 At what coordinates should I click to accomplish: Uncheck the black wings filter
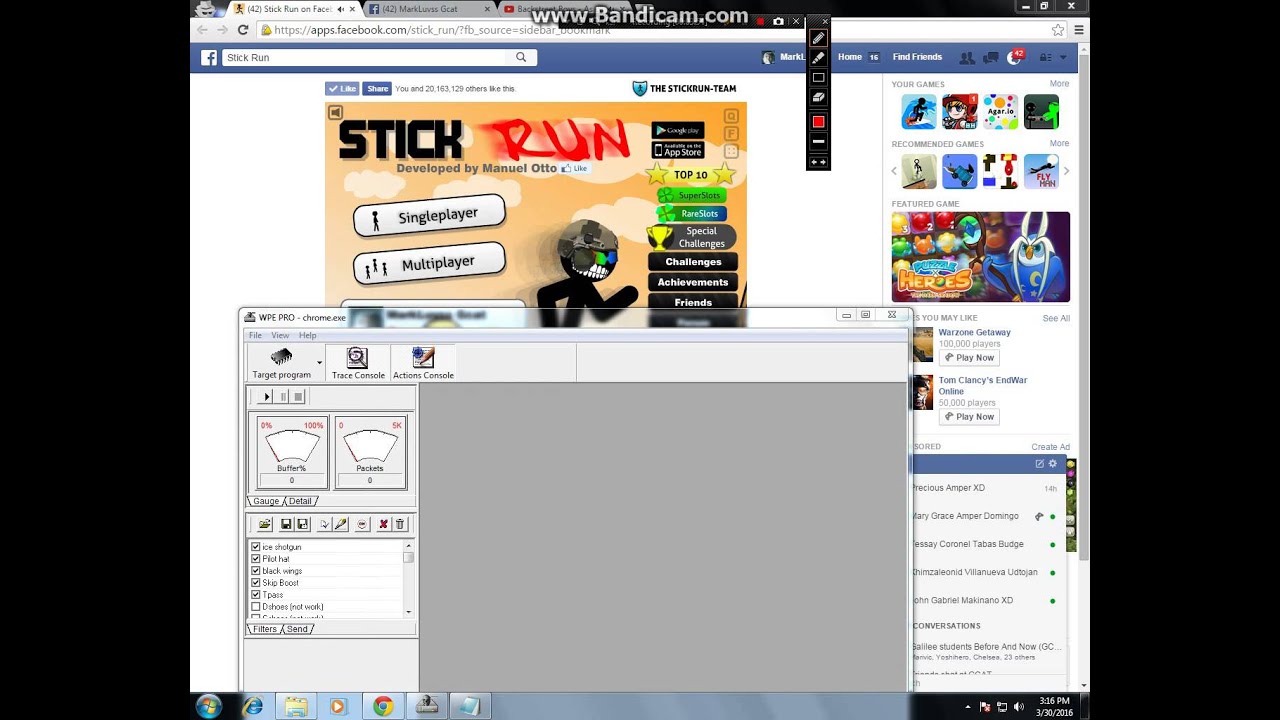click(x=256, y=571)
